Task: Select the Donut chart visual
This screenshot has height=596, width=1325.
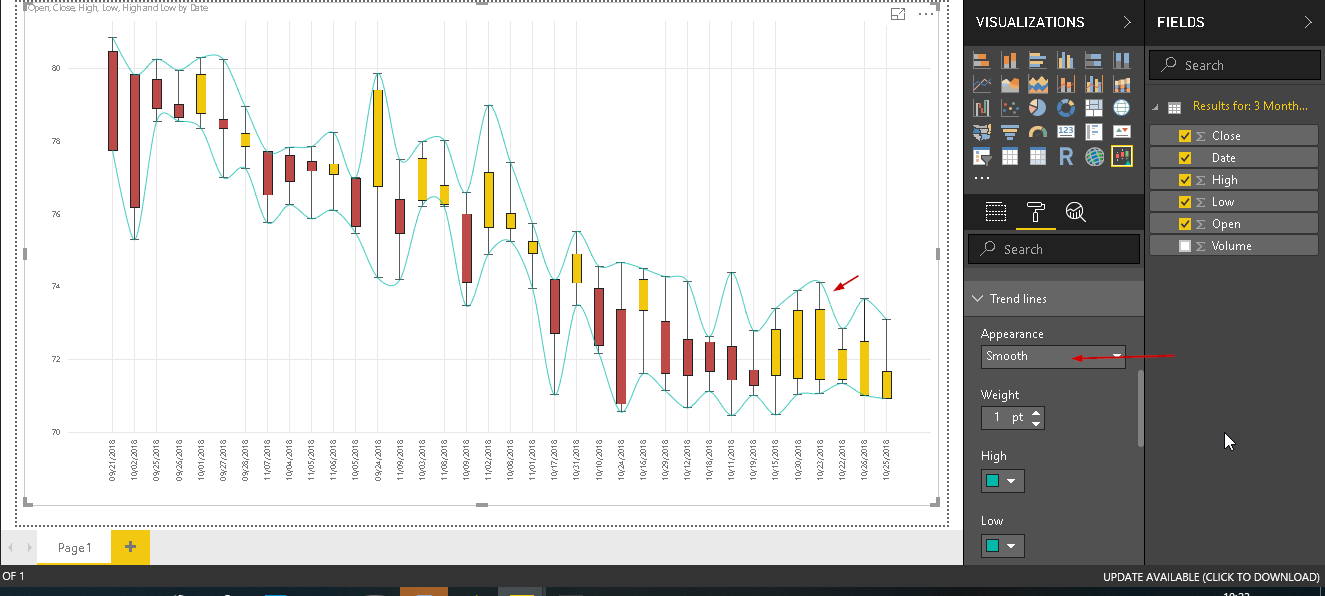Action: pos(1066,108)
